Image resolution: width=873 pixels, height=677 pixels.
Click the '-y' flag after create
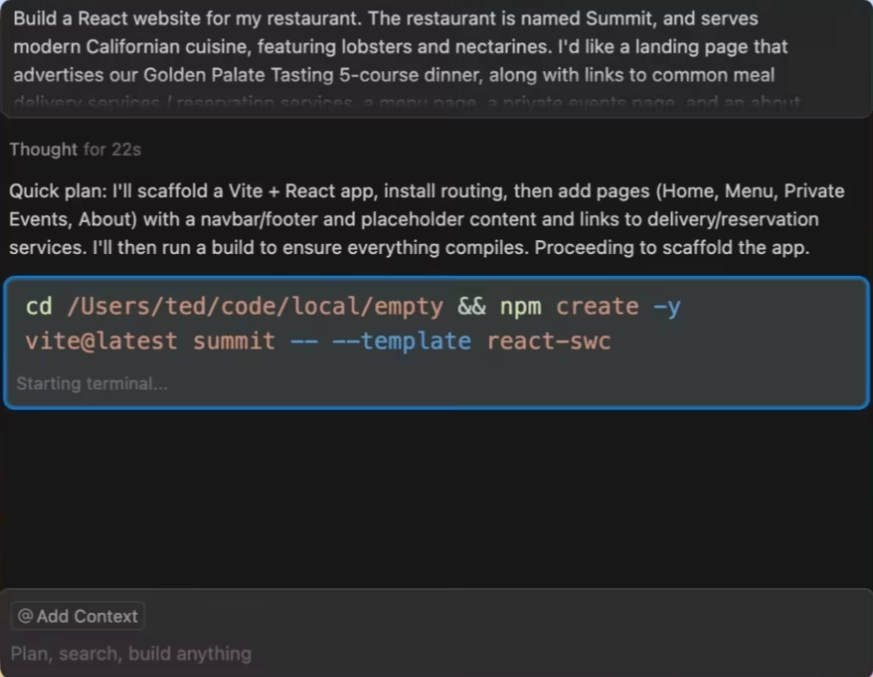click(666, 307)
